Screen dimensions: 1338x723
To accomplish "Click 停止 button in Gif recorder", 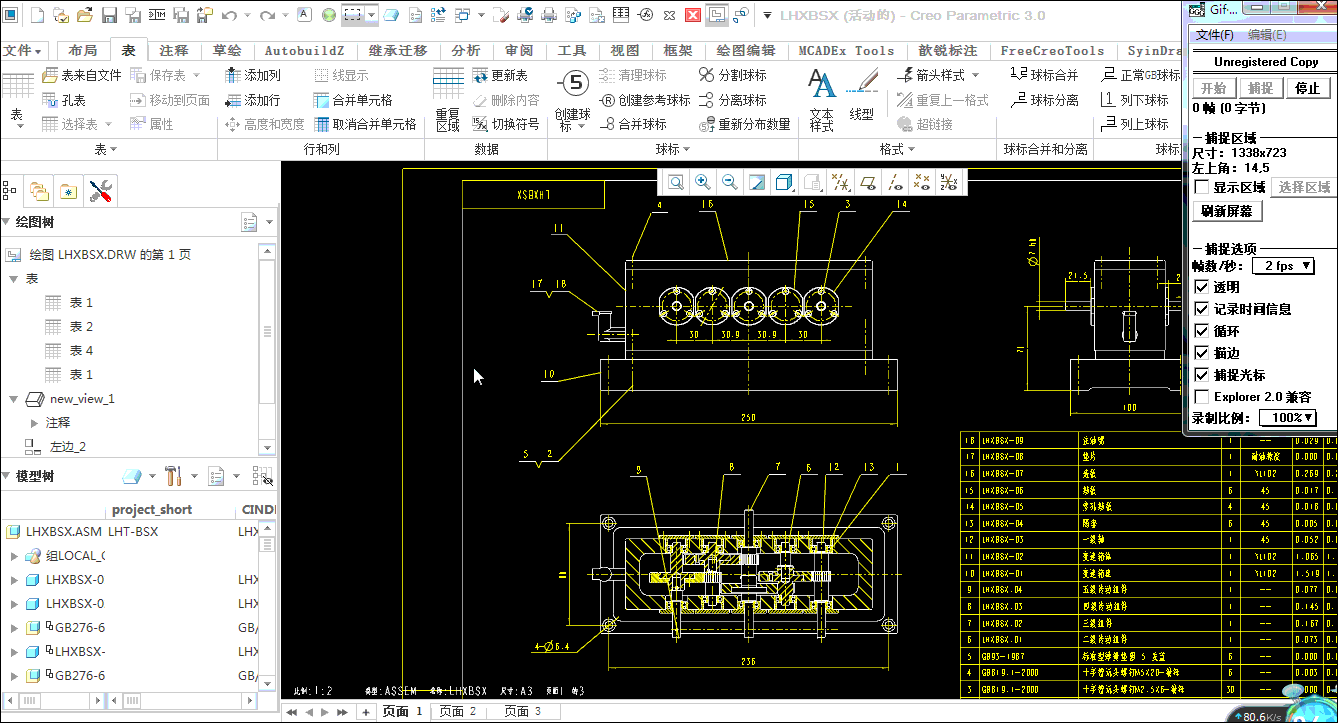I will 1307,88.
